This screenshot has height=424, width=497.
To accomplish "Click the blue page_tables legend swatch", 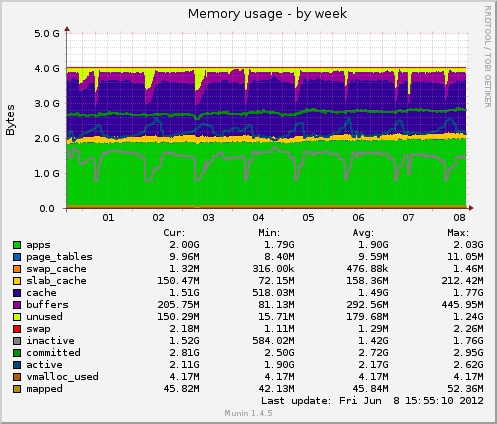I will [x=17, y=257].
